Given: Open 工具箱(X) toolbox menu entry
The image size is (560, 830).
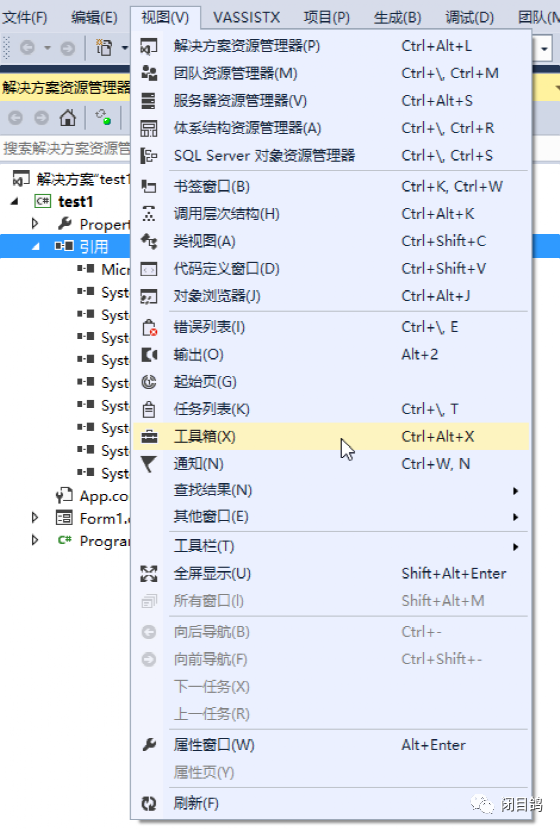Looking at the screenshot, I should 331,436.
